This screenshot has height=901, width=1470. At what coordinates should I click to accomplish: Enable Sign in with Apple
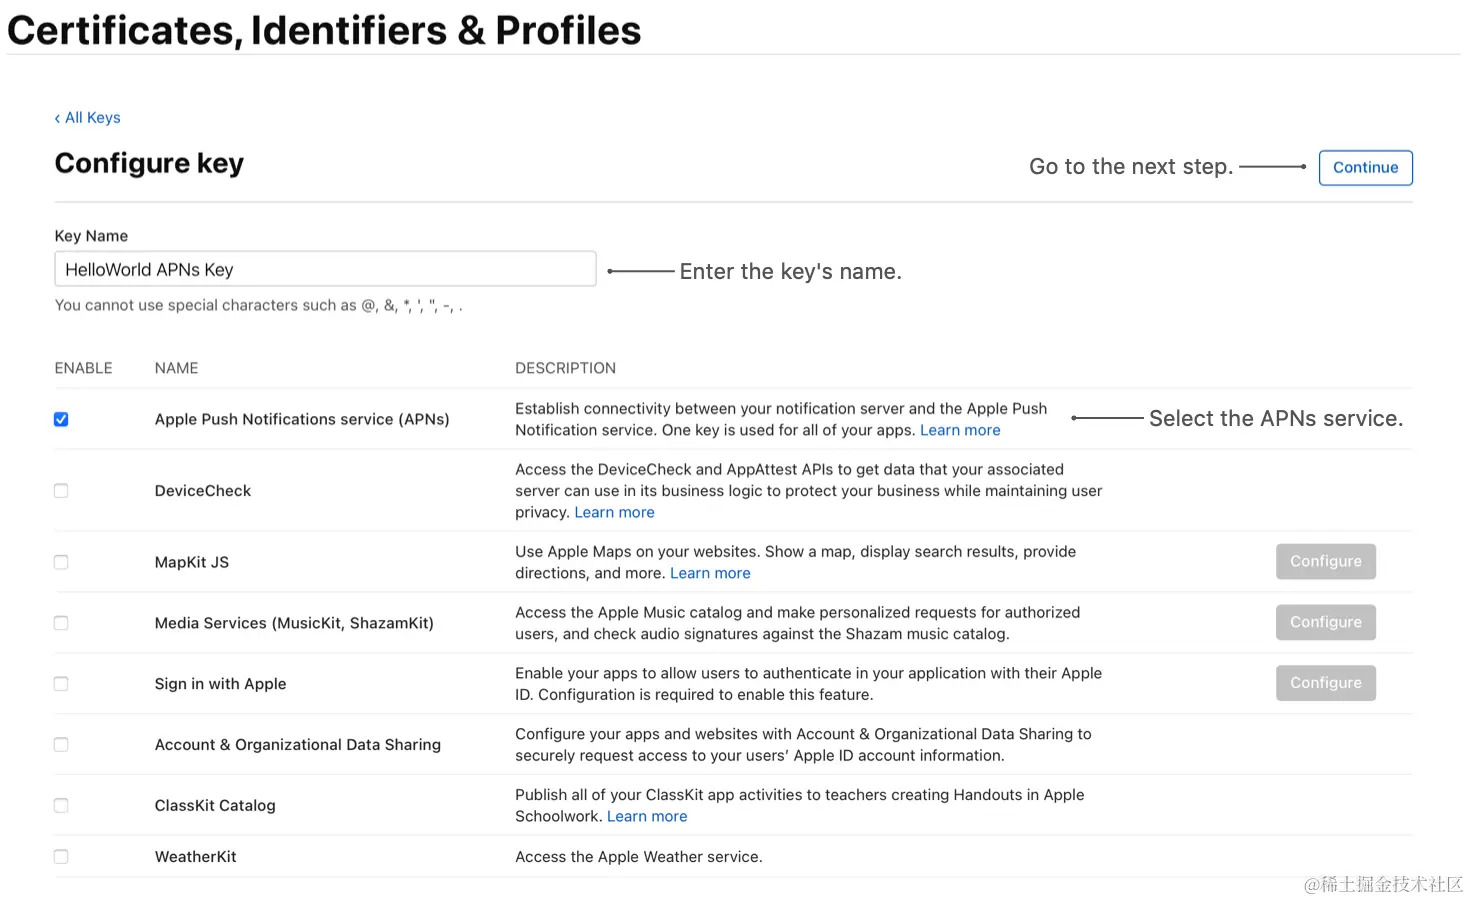tap(61, 683)
